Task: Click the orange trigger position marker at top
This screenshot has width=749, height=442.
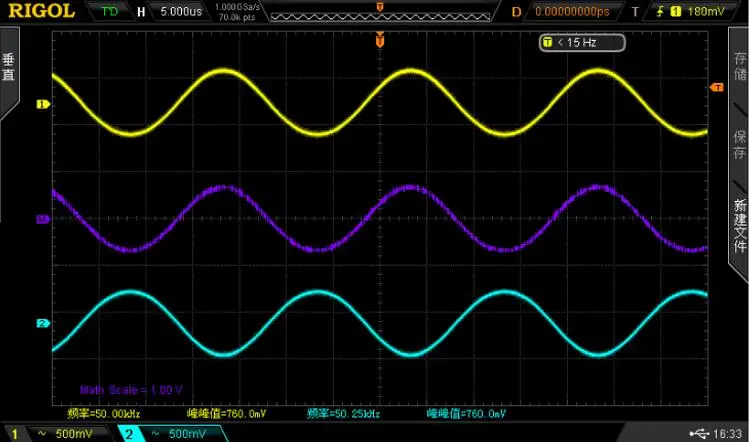Action: 380,41
